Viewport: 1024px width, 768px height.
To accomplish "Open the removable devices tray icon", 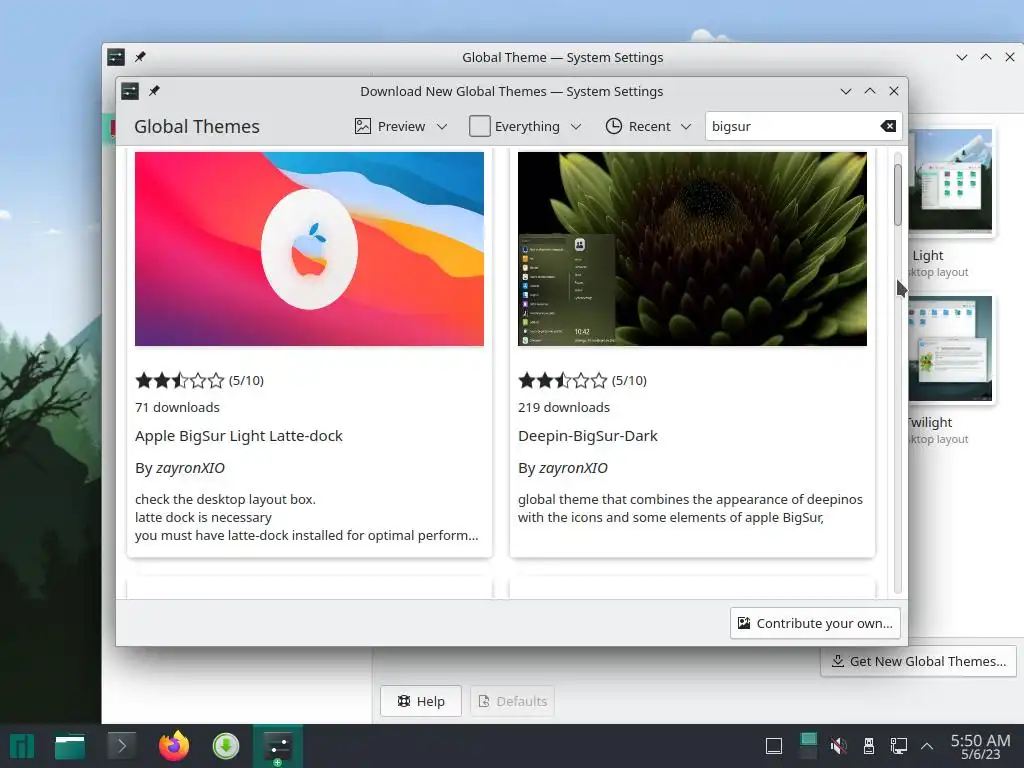I will [x=869, y=745].
